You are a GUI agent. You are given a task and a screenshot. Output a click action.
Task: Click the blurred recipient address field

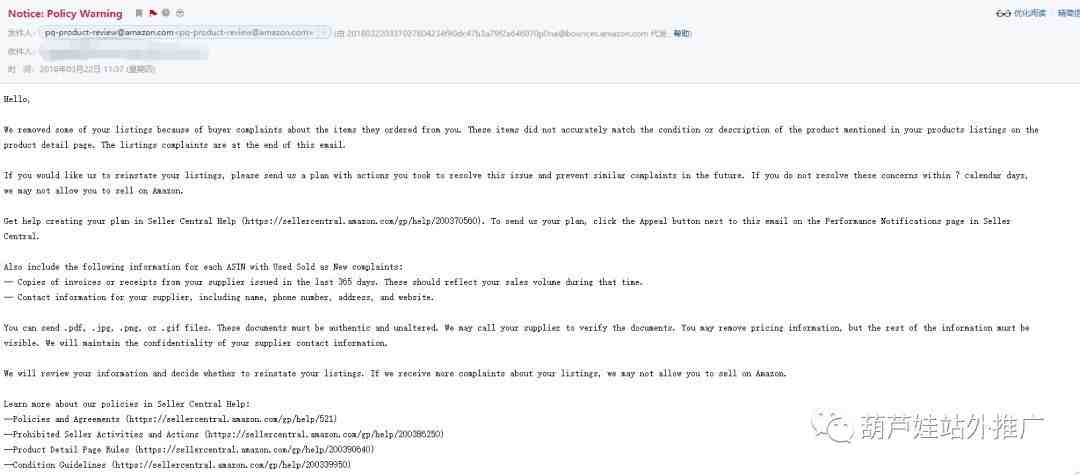click(124, 52)
